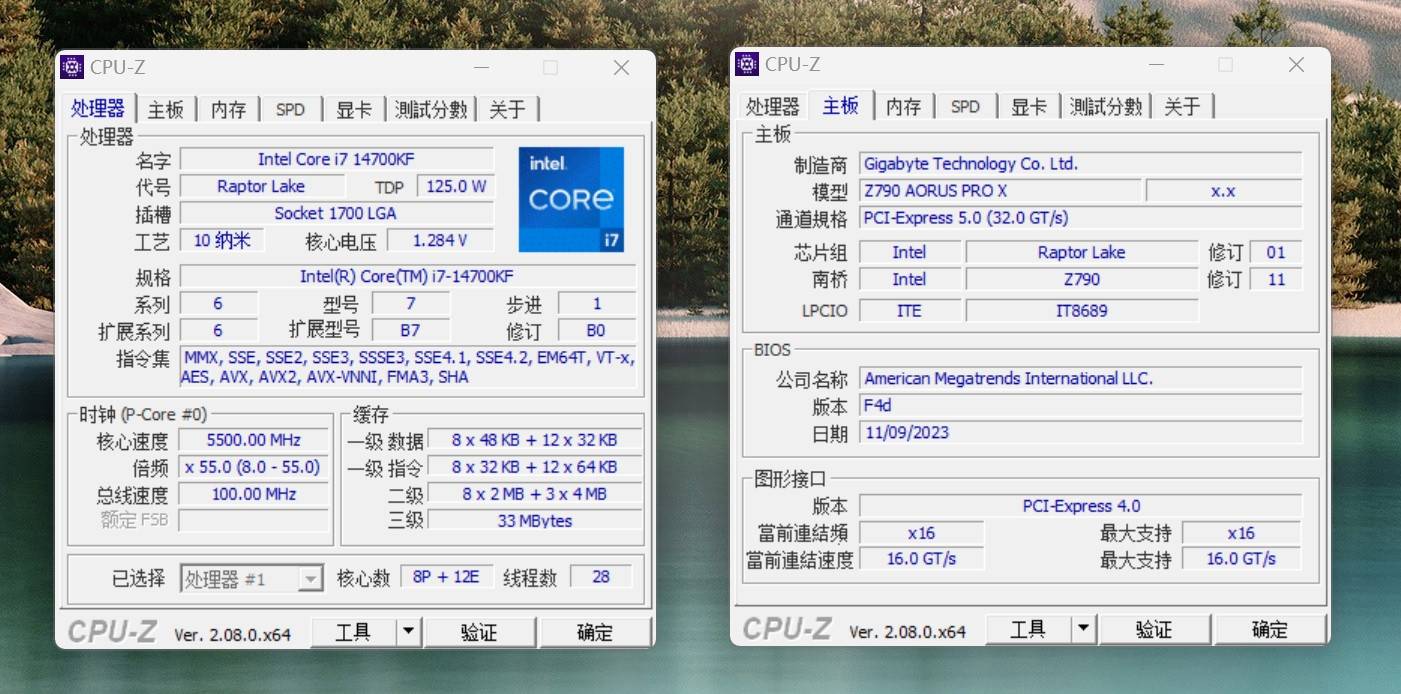The height and width of the screenshot is (694, 1401).
Task: Switch to the 内存 tab in left window
Action: click(x=228, y=109)
